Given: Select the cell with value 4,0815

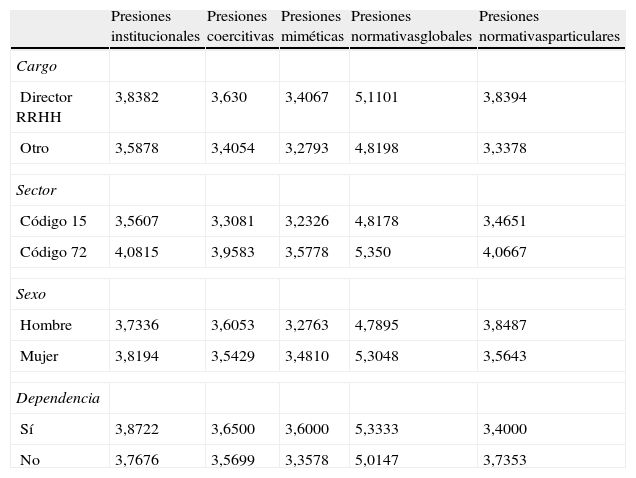Looking at the screenshot, I should (x=137, y=252).
